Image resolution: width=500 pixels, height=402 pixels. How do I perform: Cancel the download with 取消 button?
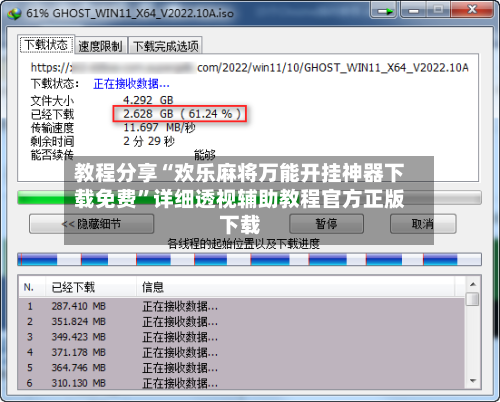[423, 224]
